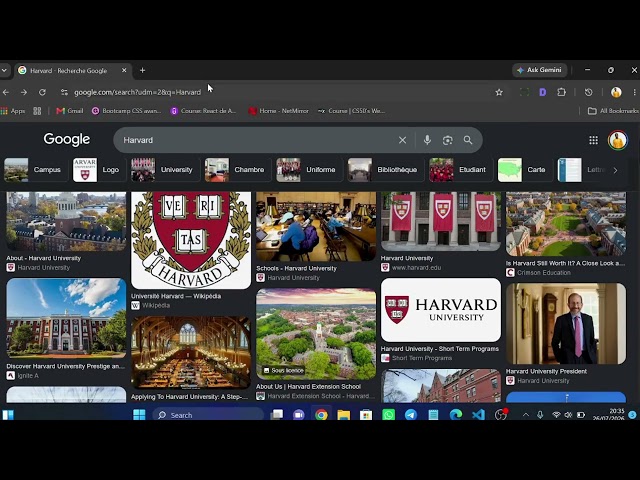Open Telegram from the taskbar

411,415
